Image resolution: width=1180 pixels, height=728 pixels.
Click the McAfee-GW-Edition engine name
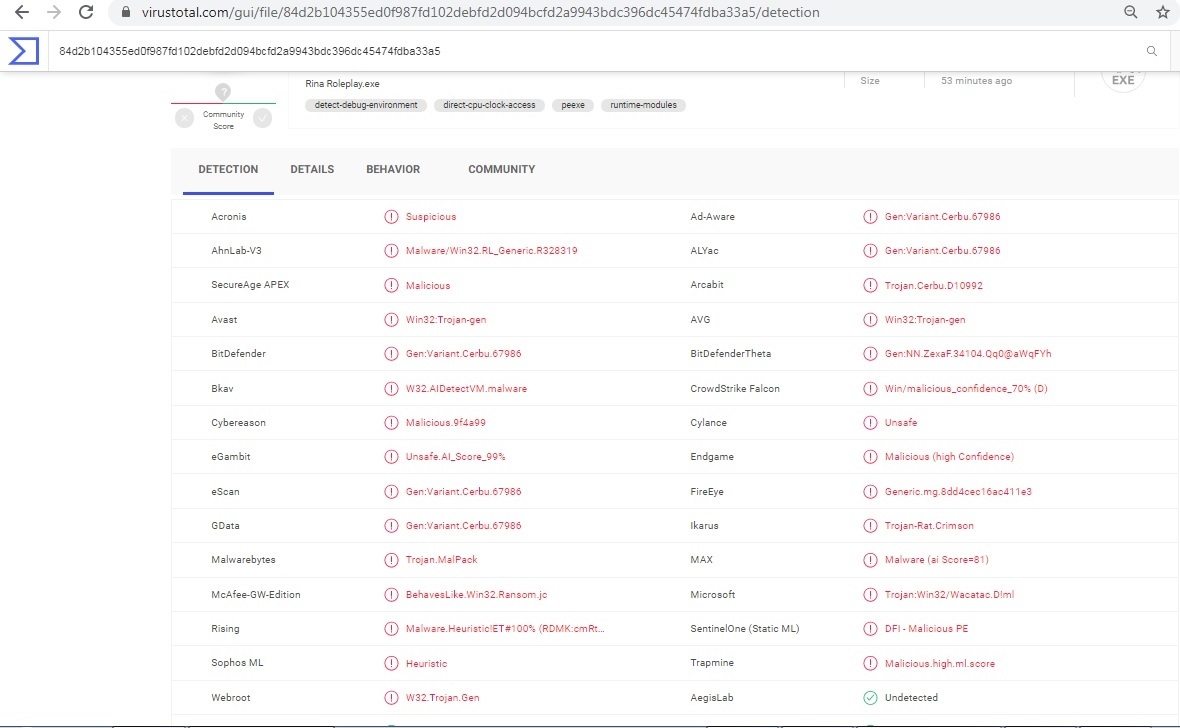[256, 595]
